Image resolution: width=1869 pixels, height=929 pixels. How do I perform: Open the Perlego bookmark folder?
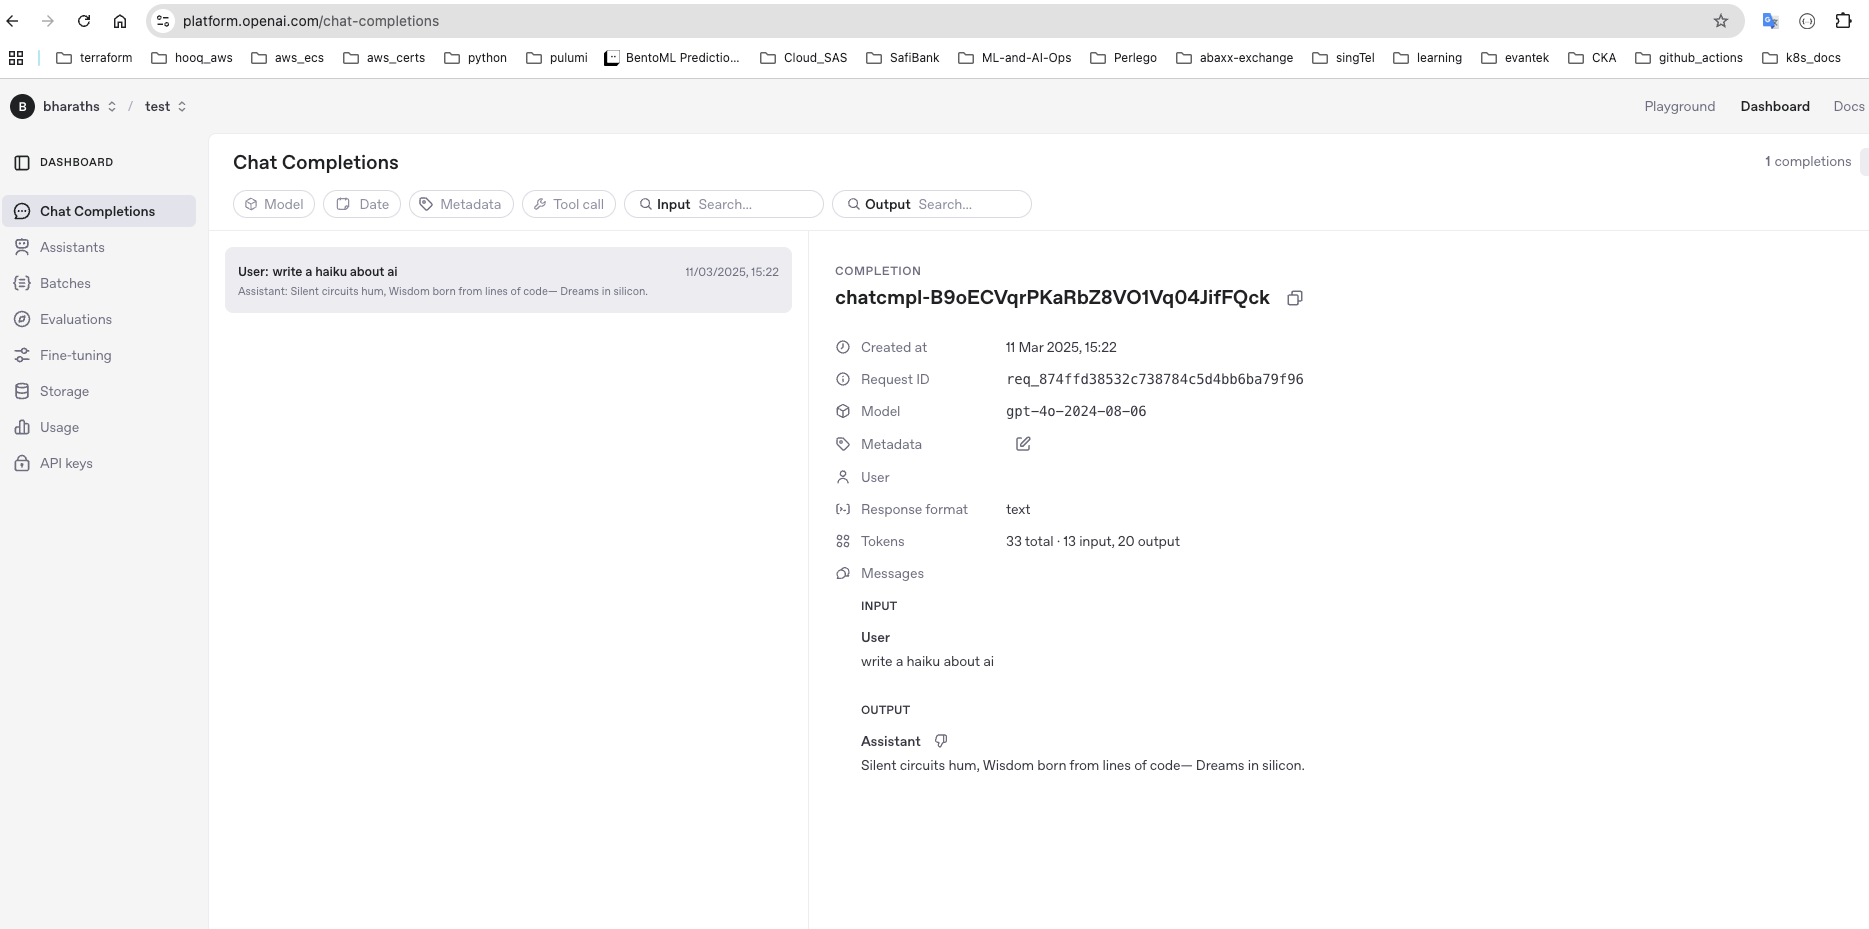[1124, 58]
